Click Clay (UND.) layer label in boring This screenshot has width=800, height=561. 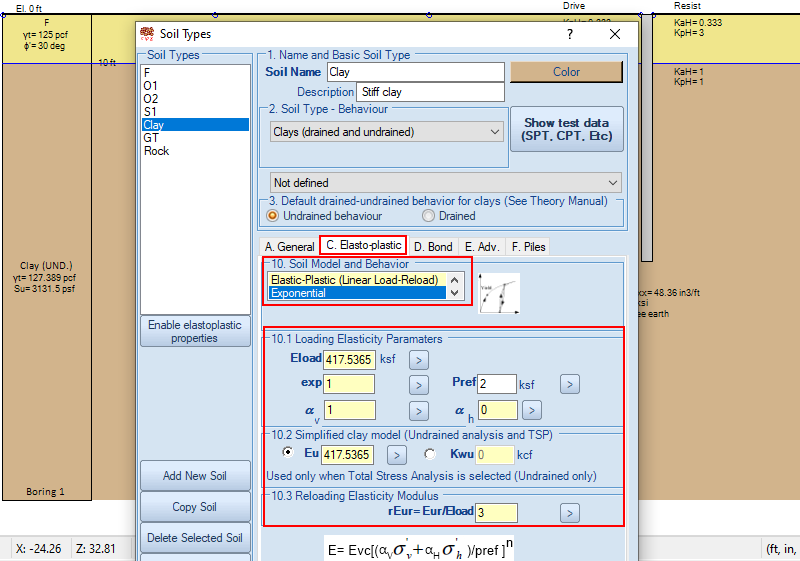pyautogui.click(x=46, y=266)
